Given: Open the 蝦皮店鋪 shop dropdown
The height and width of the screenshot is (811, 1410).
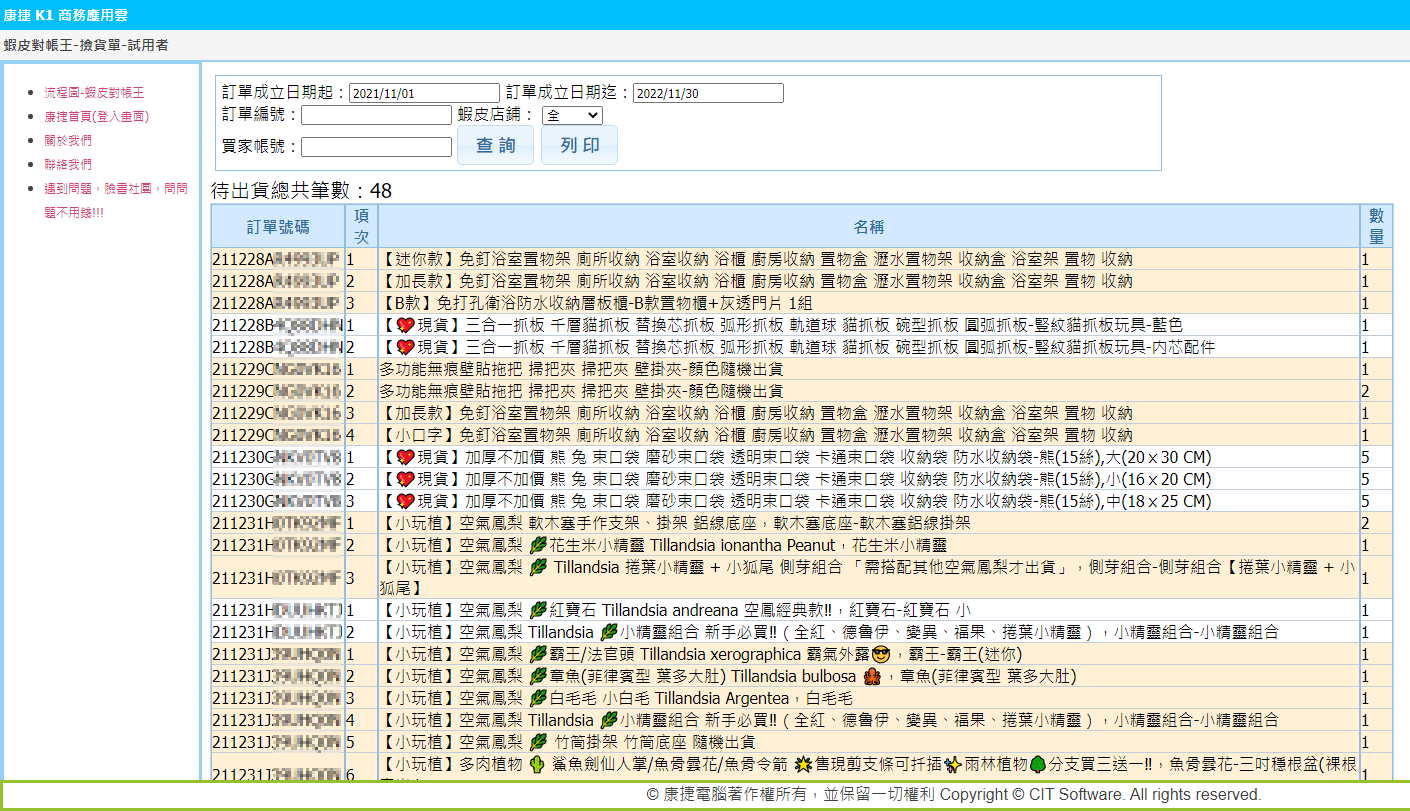Looking at the screenshot, I should click(x=572, y=116).
